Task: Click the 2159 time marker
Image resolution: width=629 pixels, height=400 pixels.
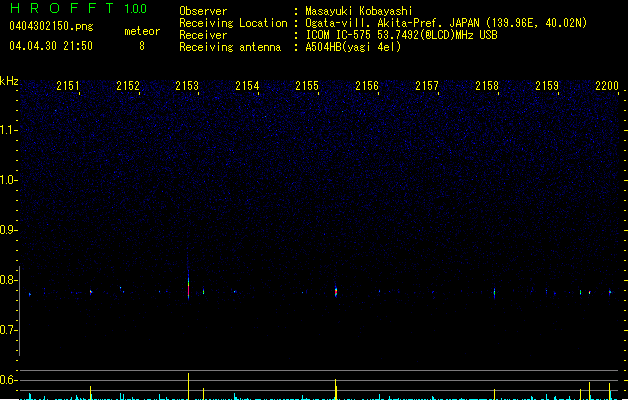Action: (547, 85)
